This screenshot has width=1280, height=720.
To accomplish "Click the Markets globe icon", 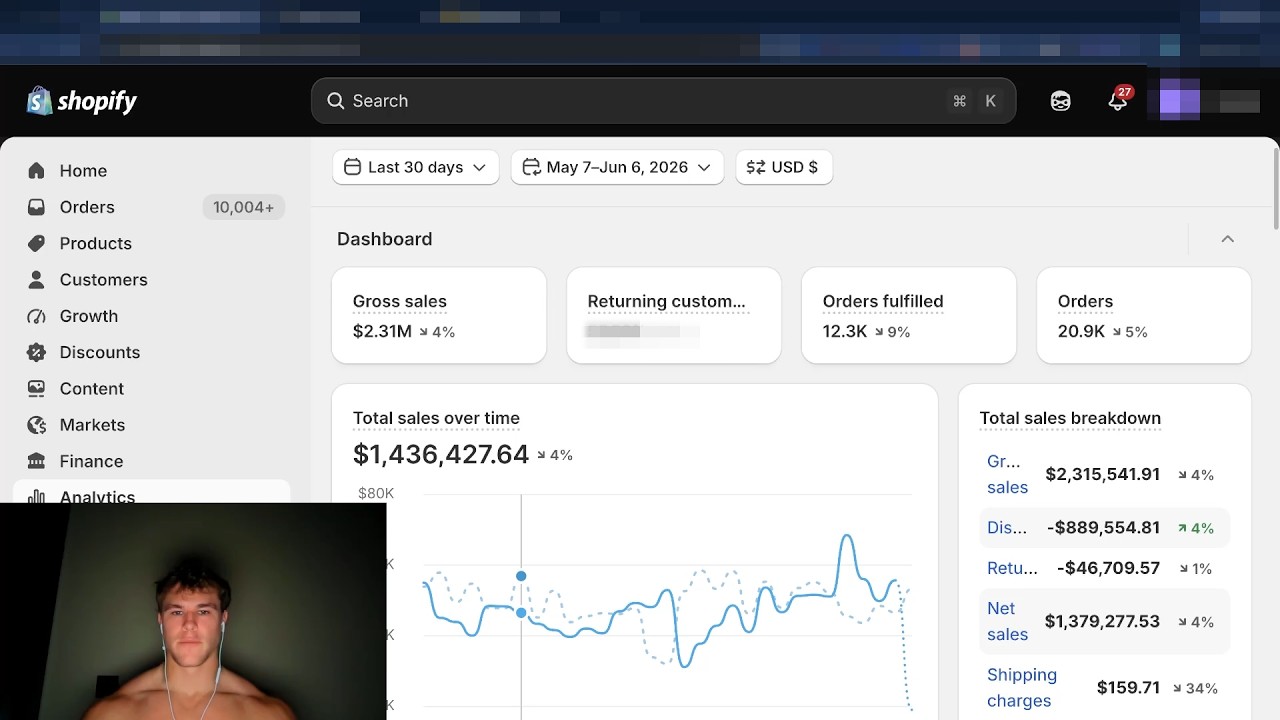I will click(37, 425).
